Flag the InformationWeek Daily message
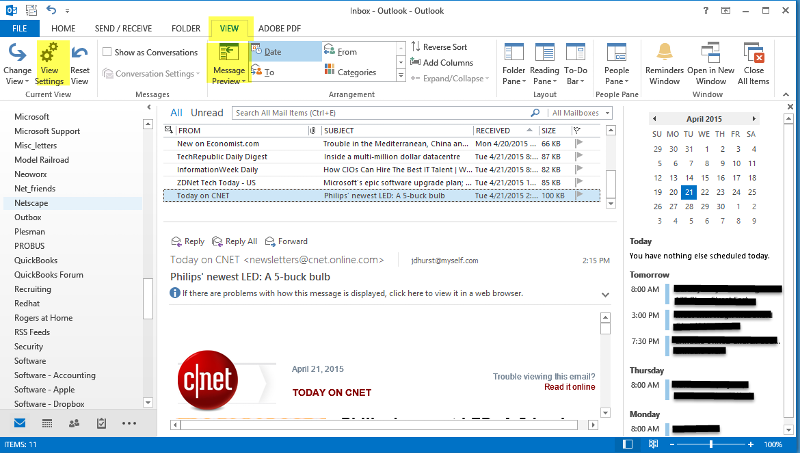800x453 pixels. tap(579, 169)
